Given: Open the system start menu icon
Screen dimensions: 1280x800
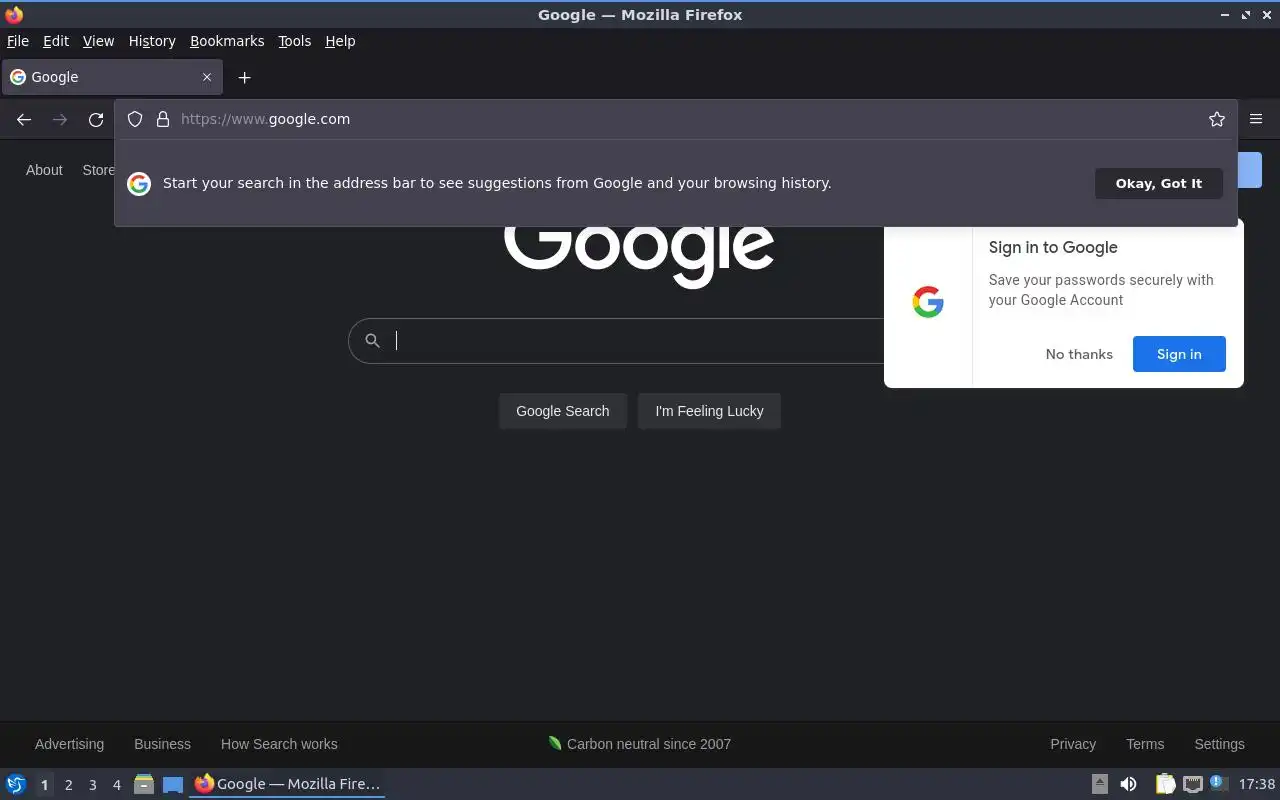Looking at the screenshot, I should [16, 784].
